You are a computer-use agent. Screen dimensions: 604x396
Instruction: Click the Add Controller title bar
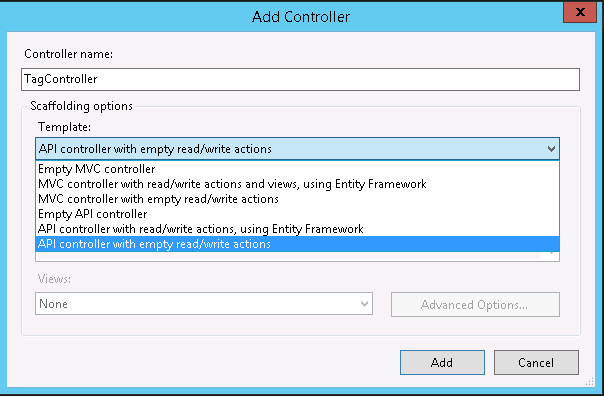tap(300, 17)
